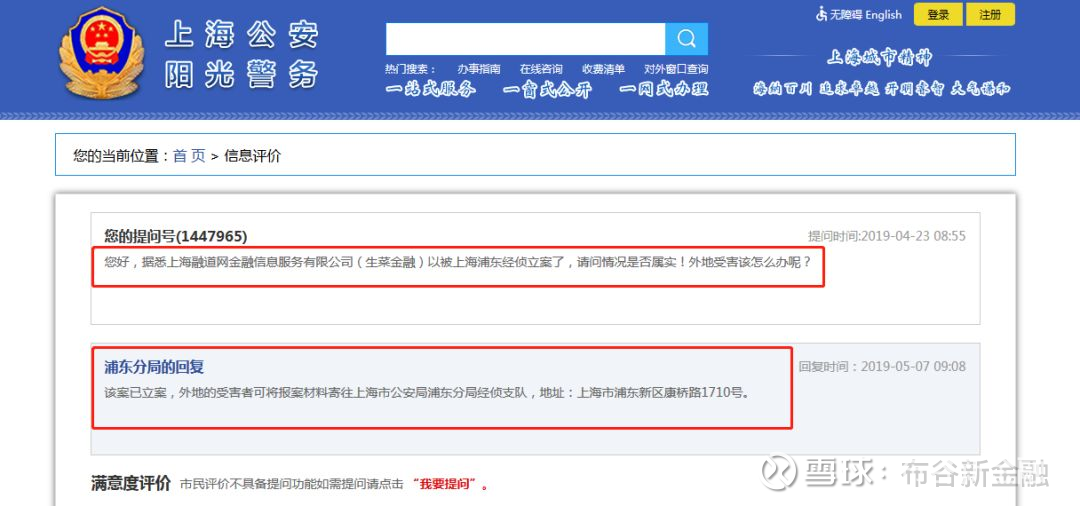
Task: Click 一站式服务 slogan text
Action: tap(430, 89)
